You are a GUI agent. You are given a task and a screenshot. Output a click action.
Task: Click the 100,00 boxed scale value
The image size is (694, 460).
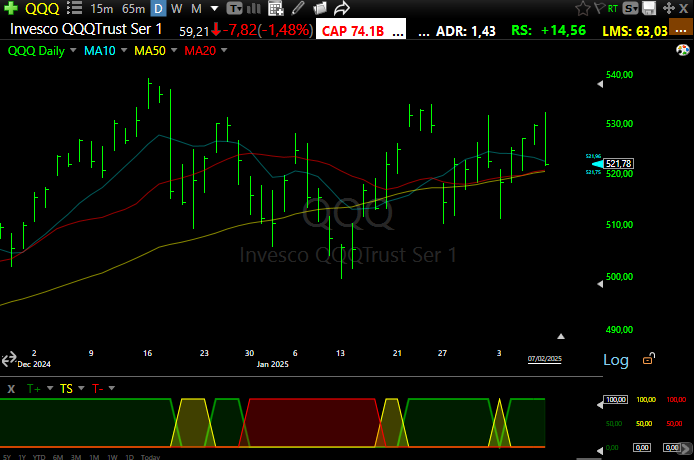point(616,399)
